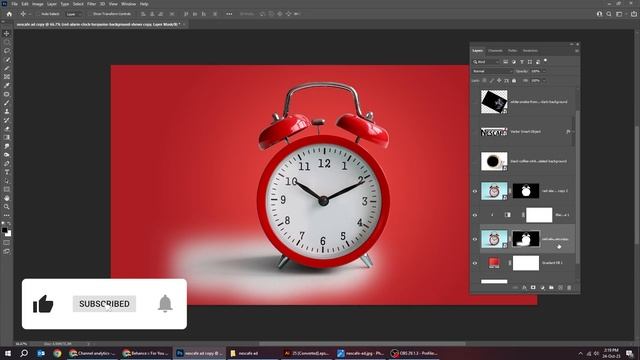Click the background color swatch

point(9,234)
